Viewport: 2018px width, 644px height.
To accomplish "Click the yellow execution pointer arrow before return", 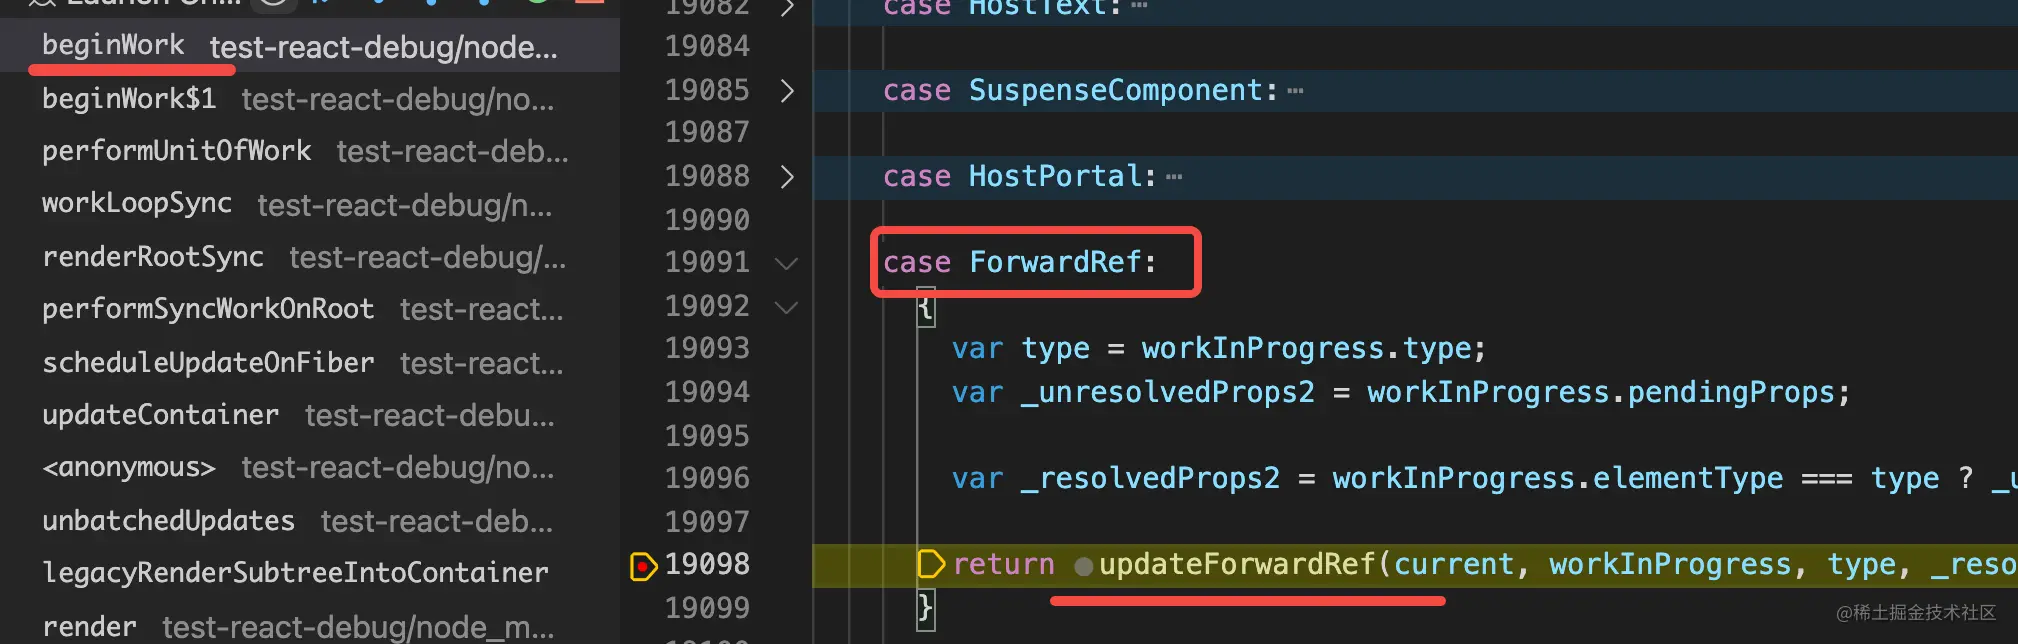I will [931, 564].
